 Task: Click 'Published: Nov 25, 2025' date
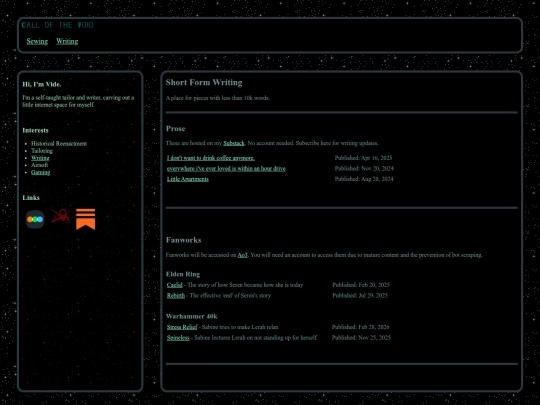click(361, 338)
